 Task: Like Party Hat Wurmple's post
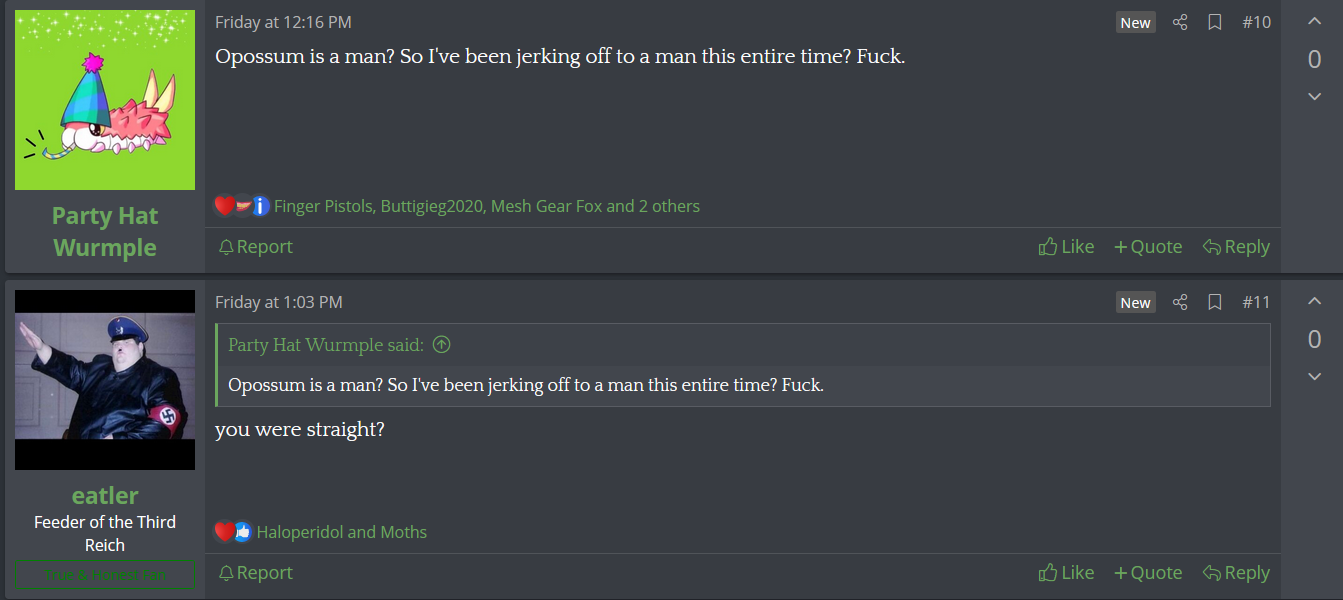[1066, 247]
